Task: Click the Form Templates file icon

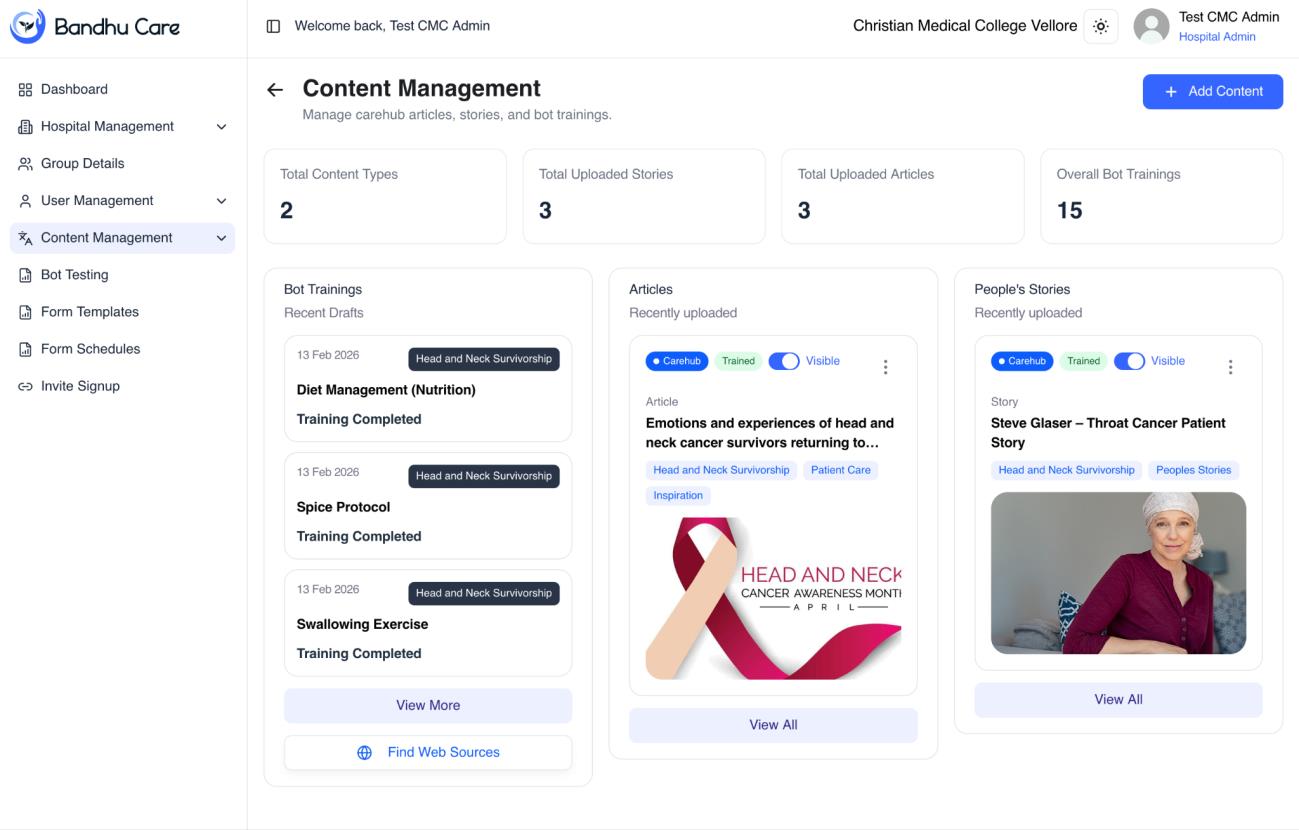Action: tap(26, 312)
